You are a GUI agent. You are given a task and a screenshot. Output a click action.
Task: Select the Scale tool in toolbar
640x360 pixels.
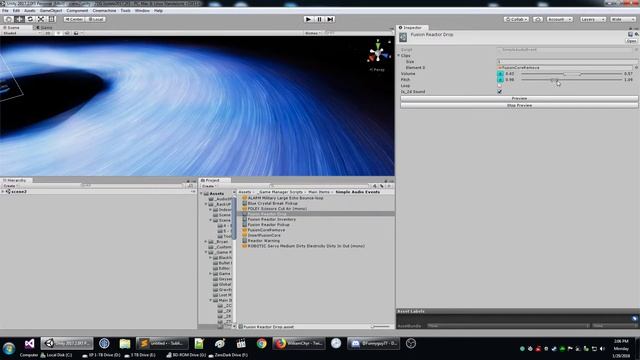tap(41, 19)
